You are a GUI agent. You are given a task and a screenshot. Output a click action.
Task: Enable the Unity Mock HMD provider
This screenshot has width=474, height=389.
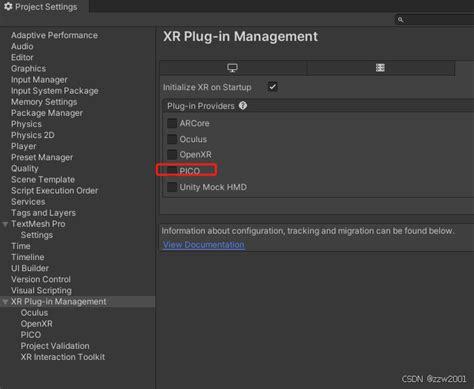172,187
